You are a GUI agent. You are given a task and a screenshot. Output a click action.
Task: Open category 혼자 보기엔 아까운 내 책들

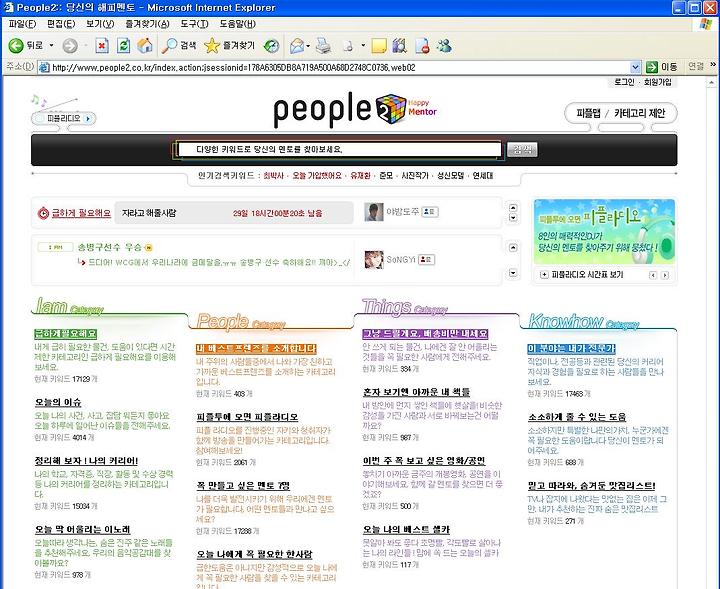pos(416,392)
